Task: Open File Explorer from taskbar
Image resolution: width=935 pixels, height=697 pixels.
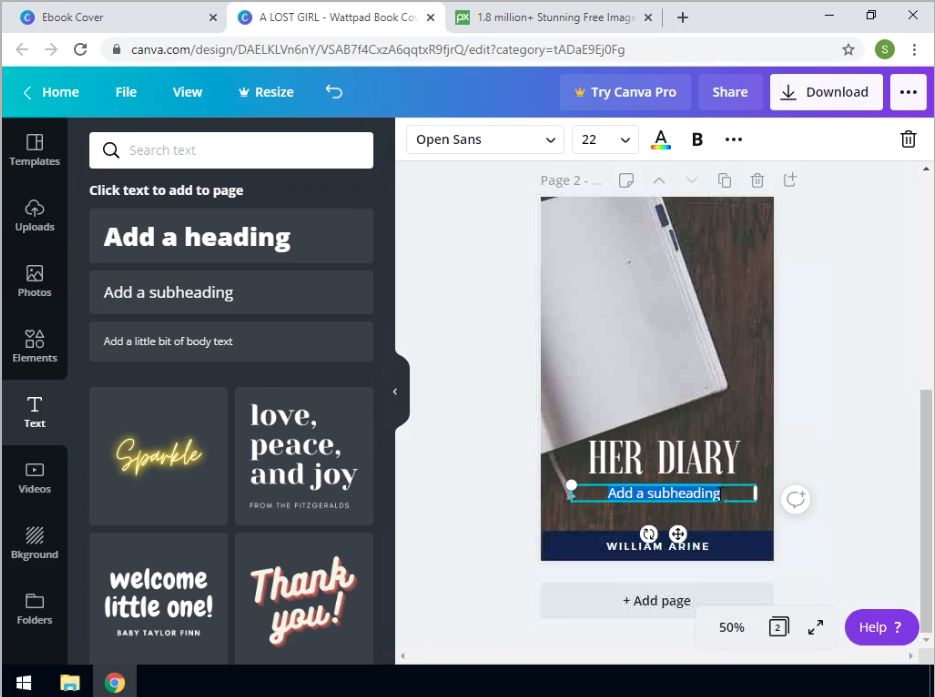Action: (70, 682)
